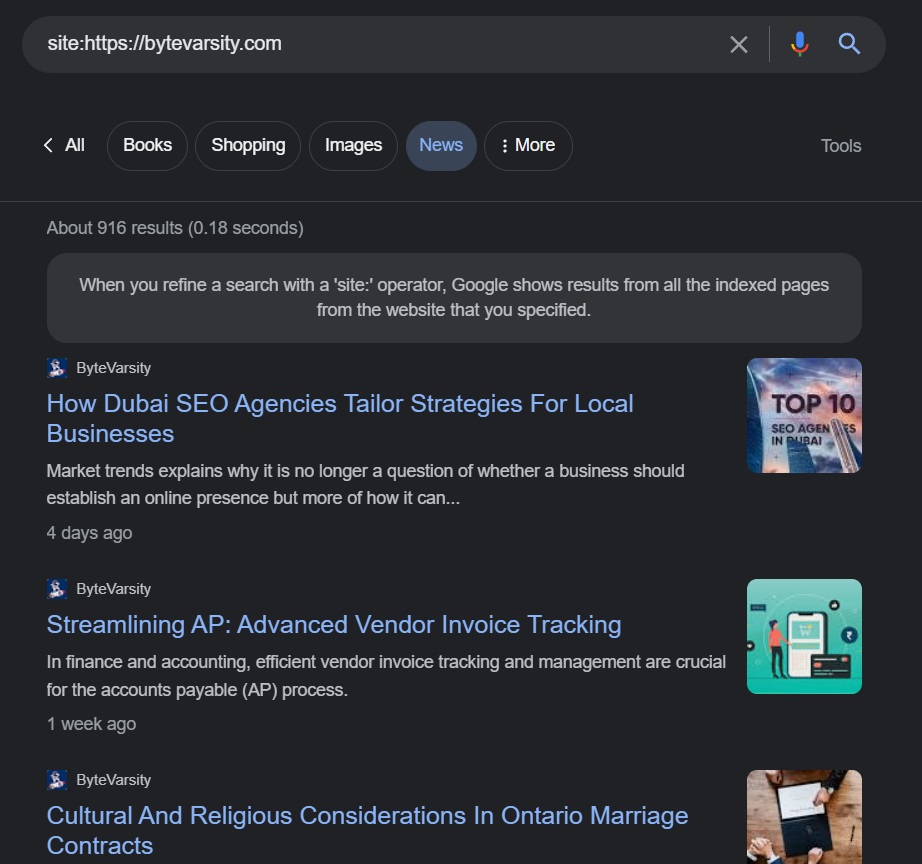Click the 'In finance and accounting' snippet text
Viewport: 922px width, 864px height.
click(x=386, y=676)
